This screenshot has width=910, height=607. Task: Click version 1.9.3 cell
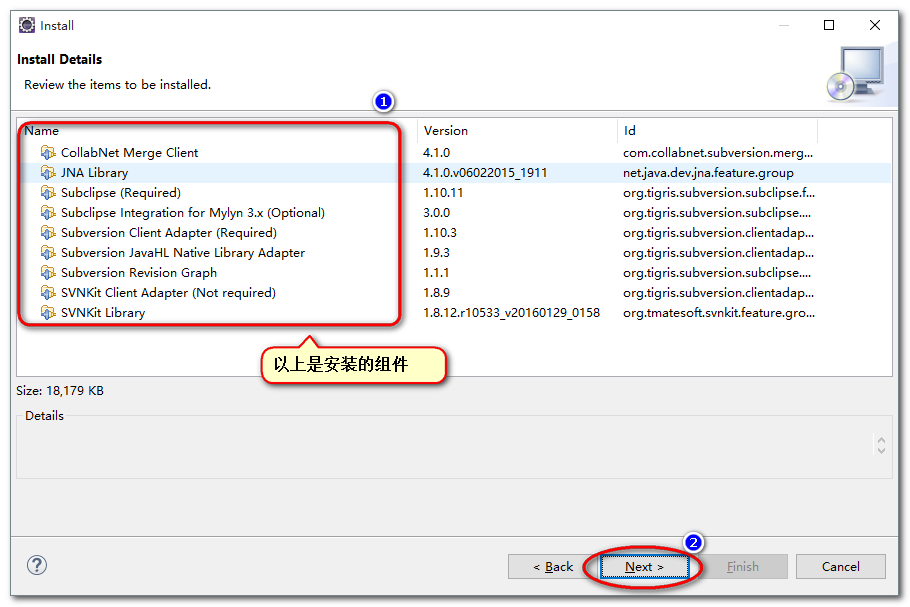[436, 253]
